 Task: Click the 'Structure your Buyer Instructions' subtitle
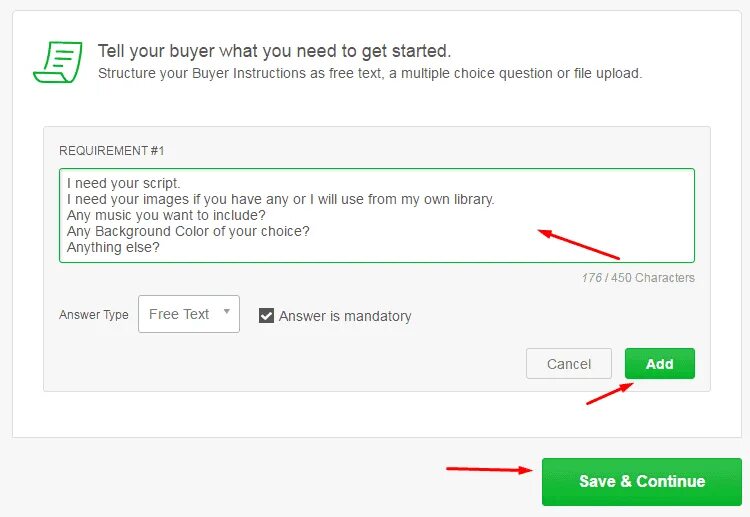pyautogui.click(x=370, y=74)
